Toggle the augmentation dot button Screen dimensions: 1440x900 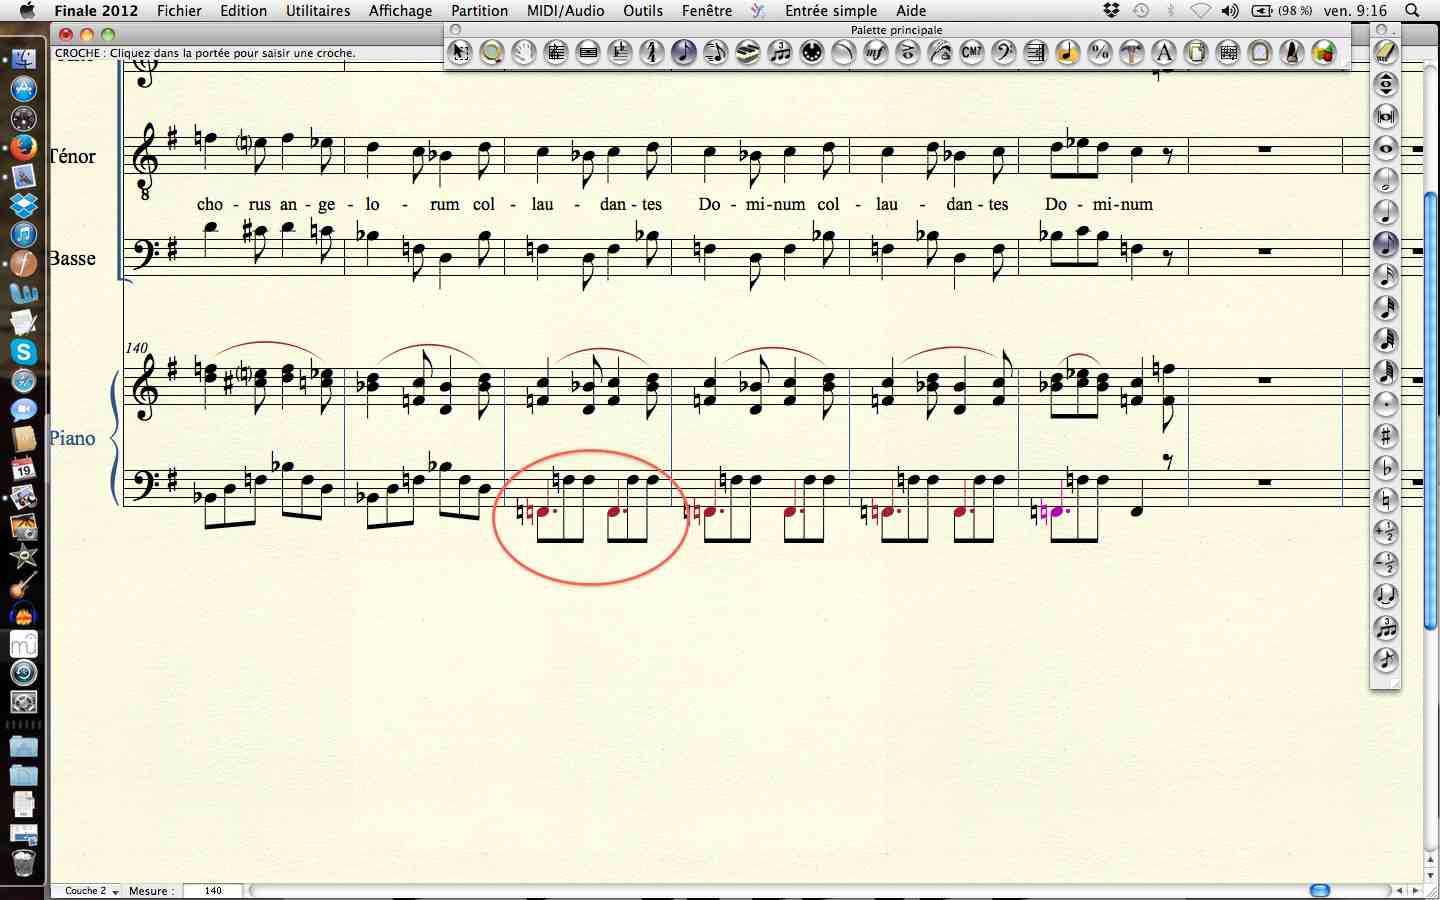[x=1385, y=404]
